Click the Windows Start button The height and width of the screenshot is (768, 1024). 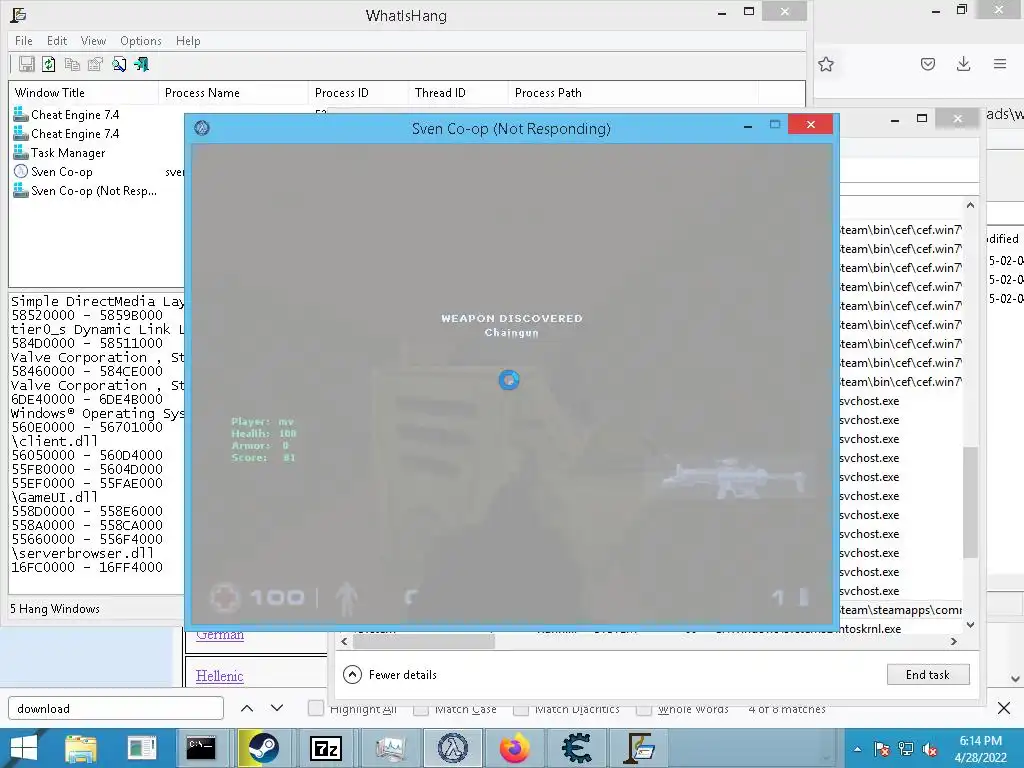pyautogui.click(x=24, y=748)
